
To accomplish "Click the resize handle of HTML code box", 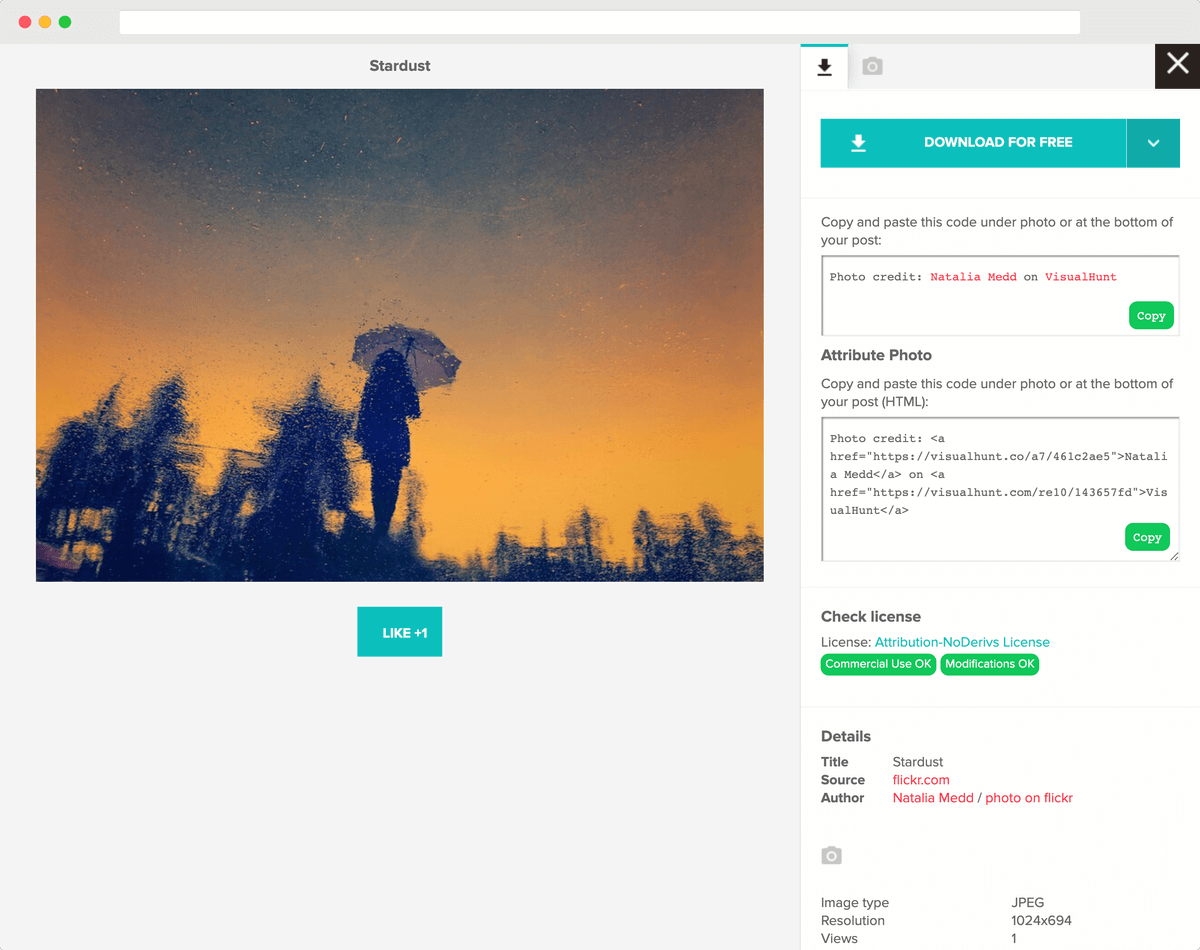I will tap(1174, 556).
